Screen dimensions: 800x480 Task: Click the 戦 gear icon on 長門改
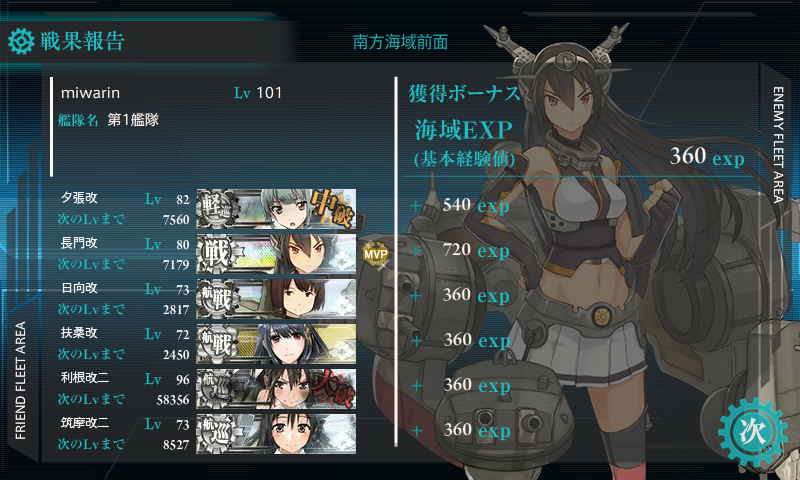click(217, 254)
